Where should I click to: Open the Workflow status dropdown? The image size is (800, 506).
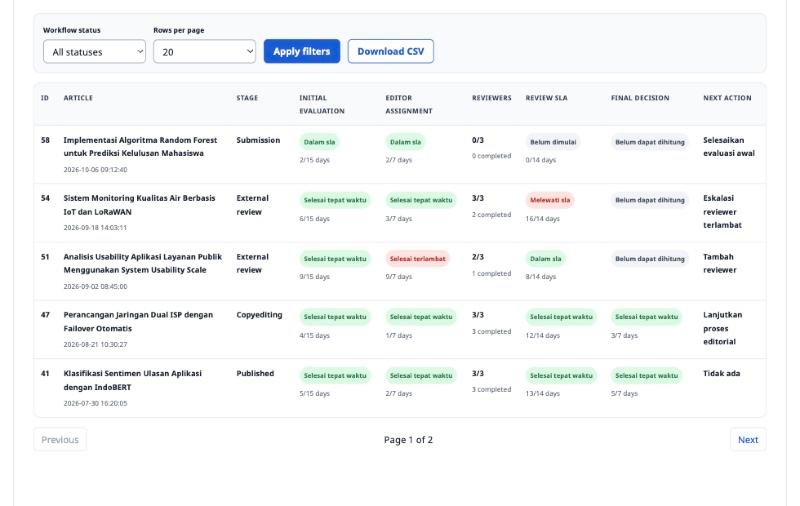click(x=94, y=52)
